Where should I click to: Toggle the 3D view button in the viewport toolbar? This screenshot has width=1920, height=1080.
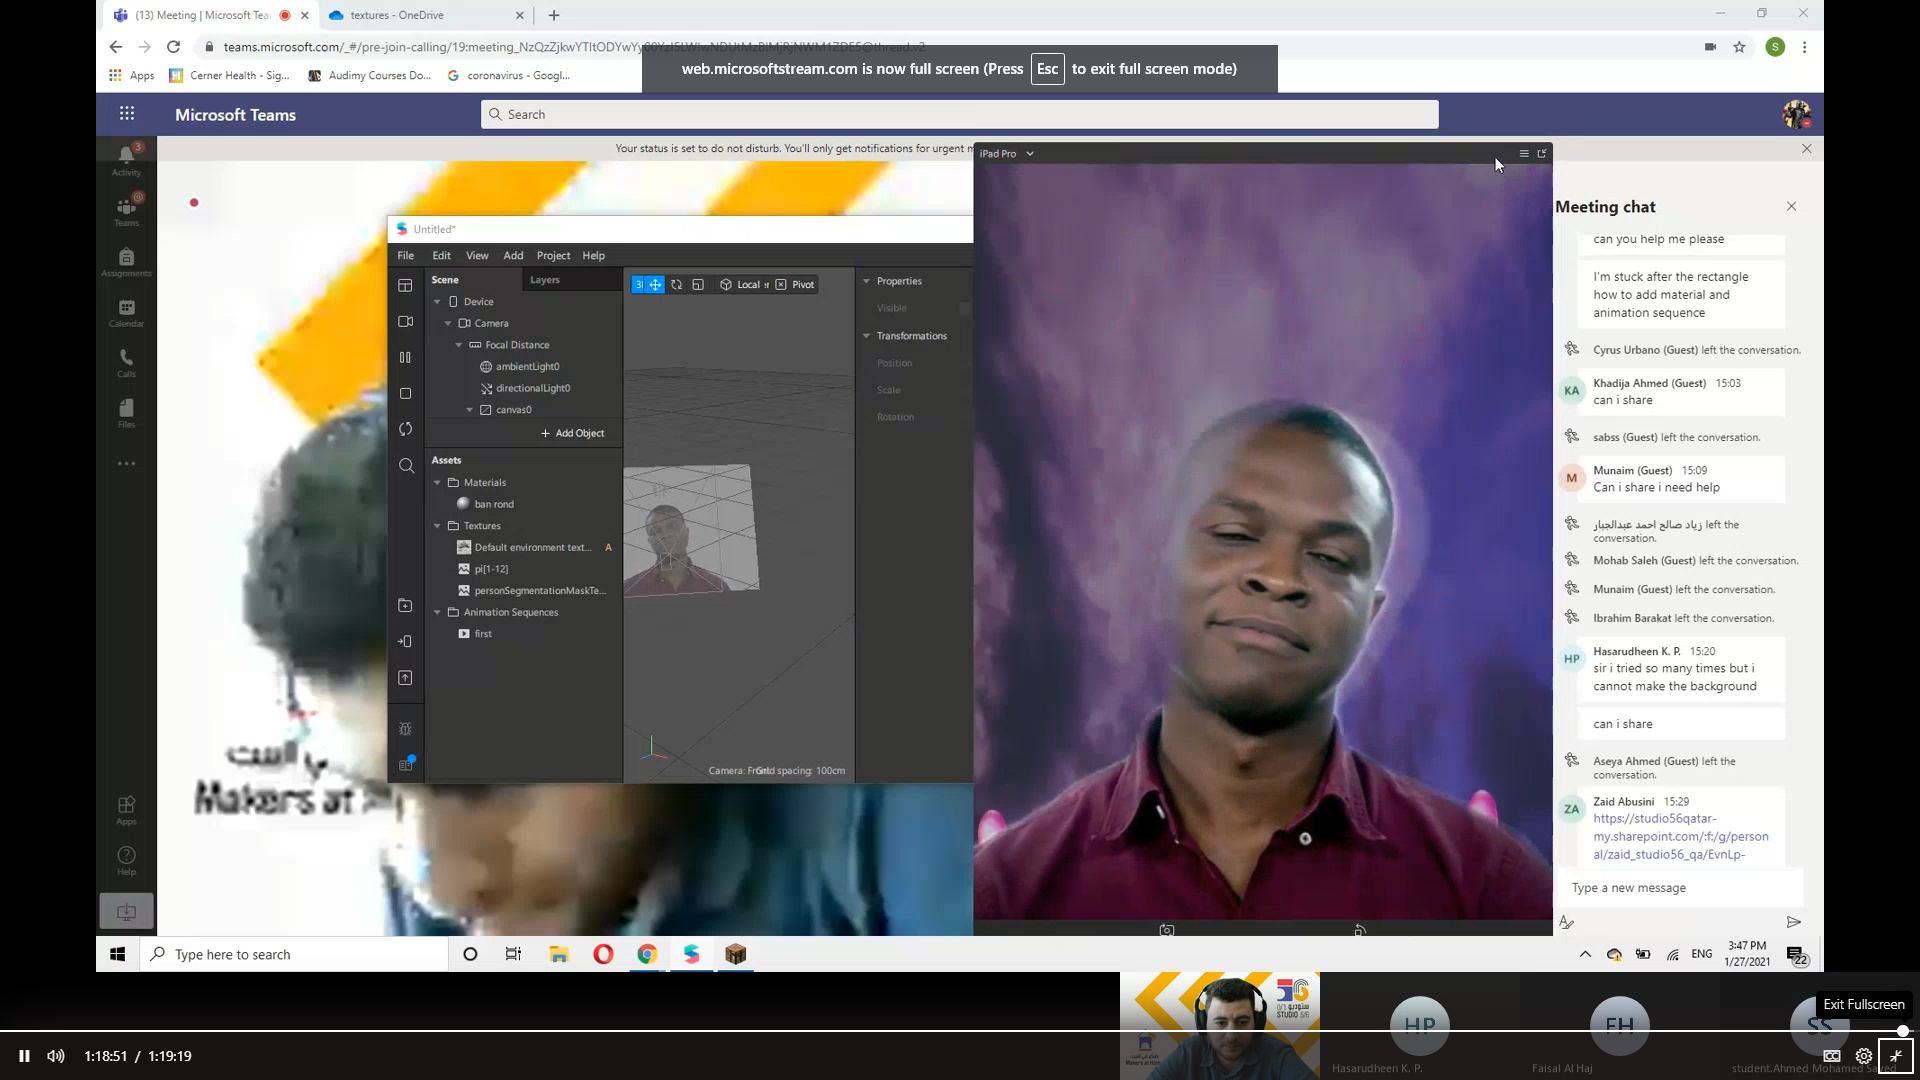(638, 285)
